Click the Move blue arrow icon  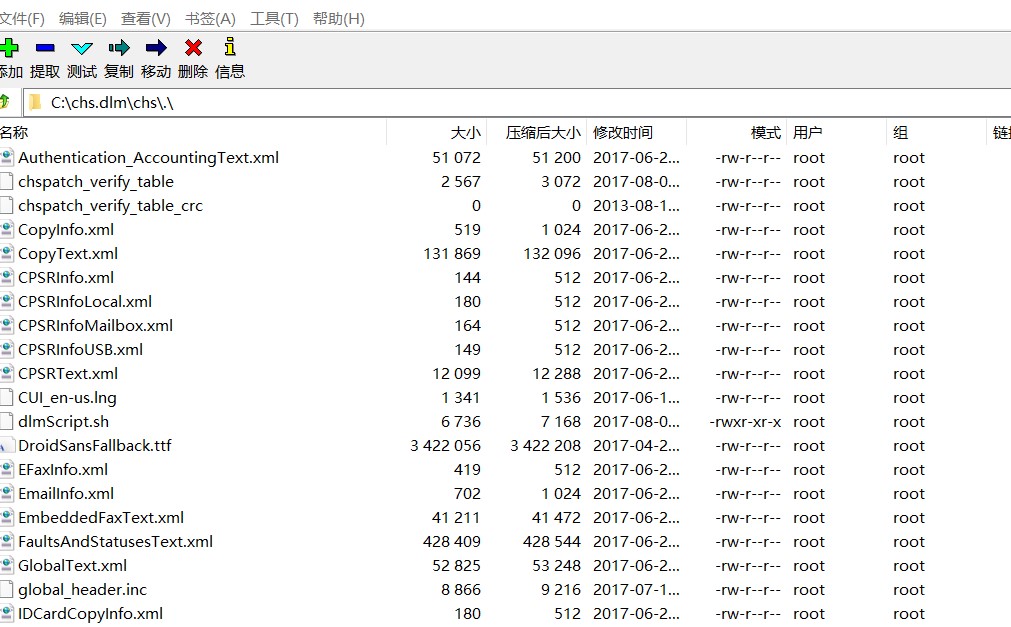click(x=156, y=48)
